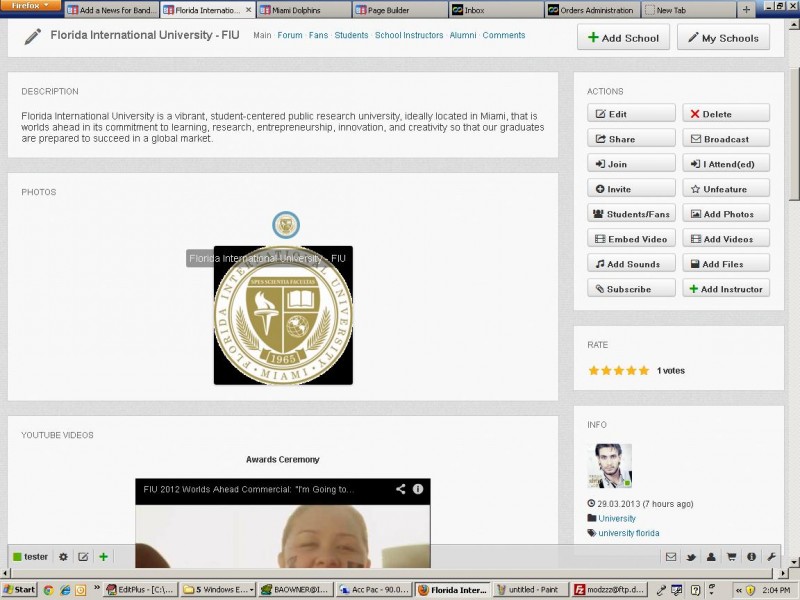Launch Chrome from the quick launch bar
The image size is (800, 600).
pos(48,590)
